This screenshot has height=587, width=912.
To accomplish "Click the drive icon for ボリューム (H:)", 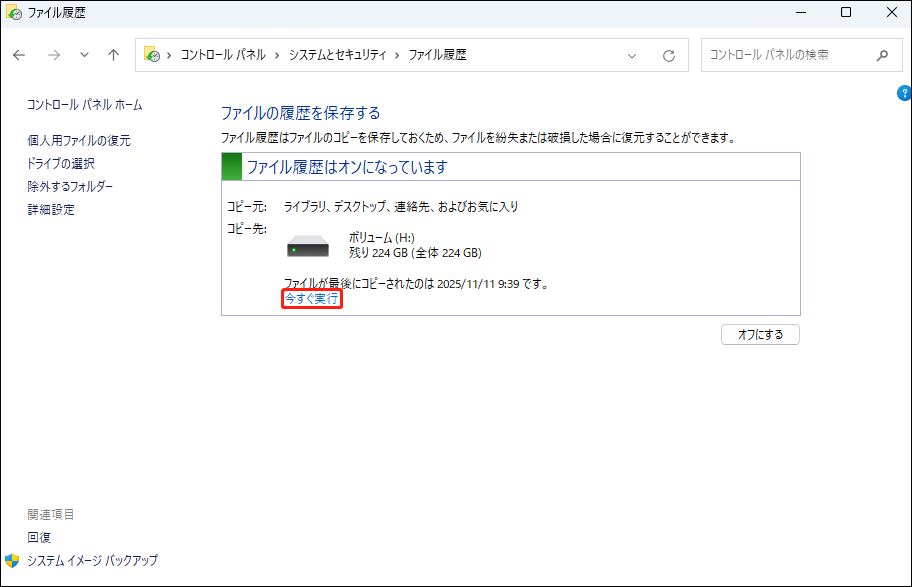I will click(307, 247).
